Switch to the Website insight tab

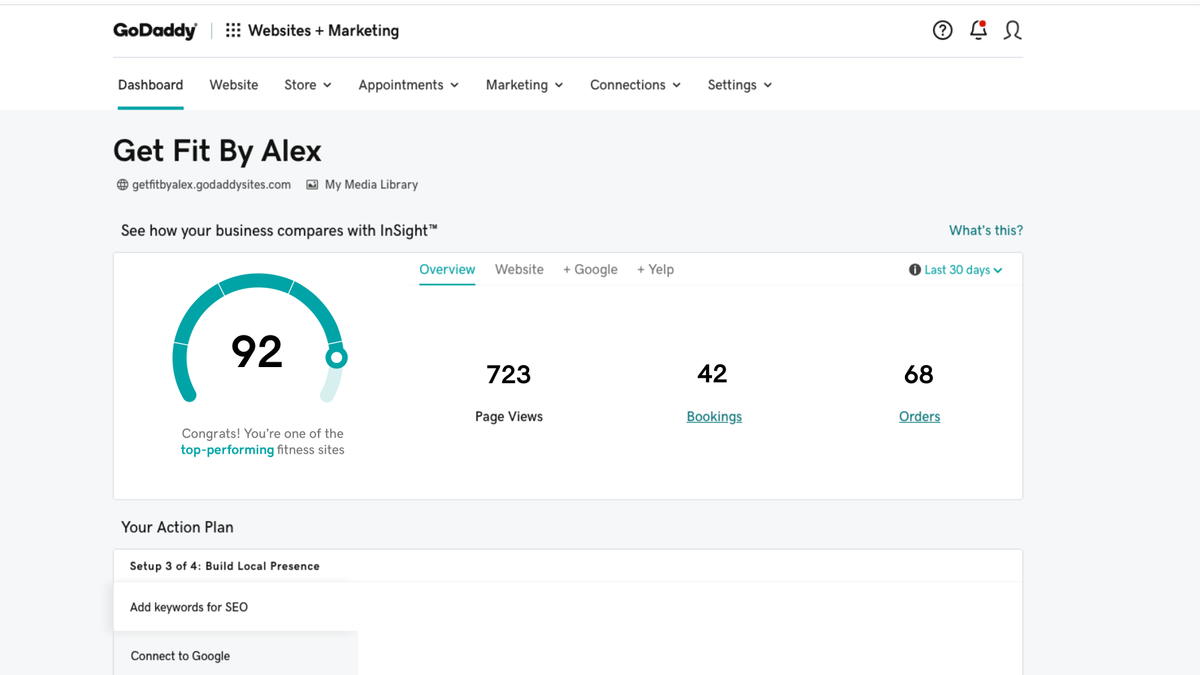point(519,269)
